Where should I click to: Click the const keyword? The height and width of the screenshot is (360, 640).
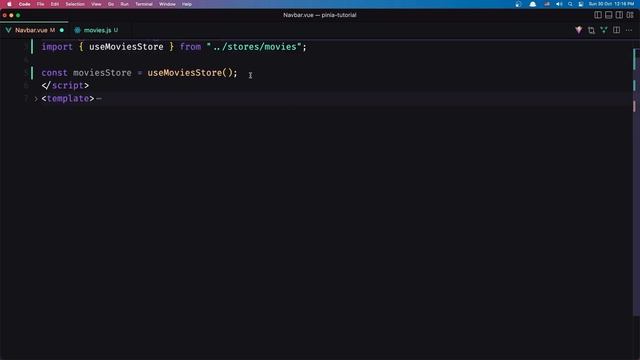pyautogui.click(x=54, y=73)
